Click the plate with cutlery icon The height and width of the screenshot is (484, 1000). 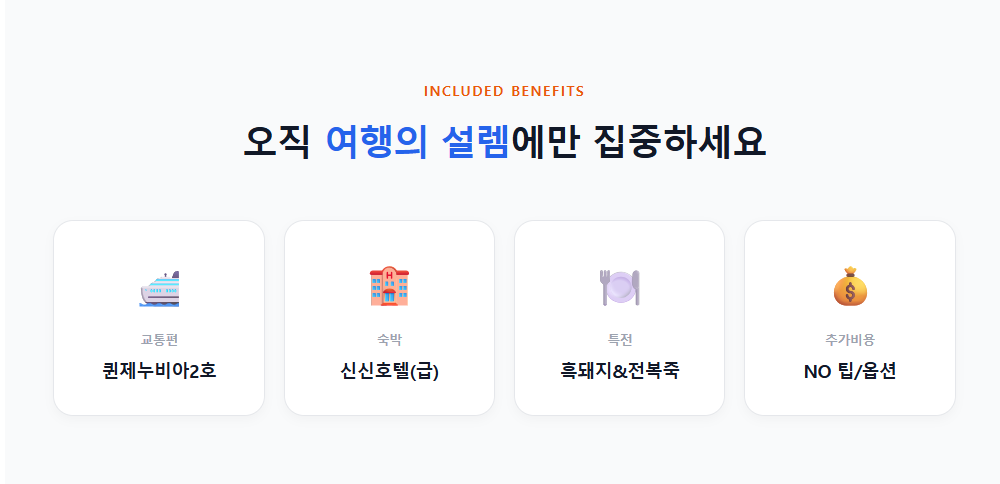click(619, 288)
